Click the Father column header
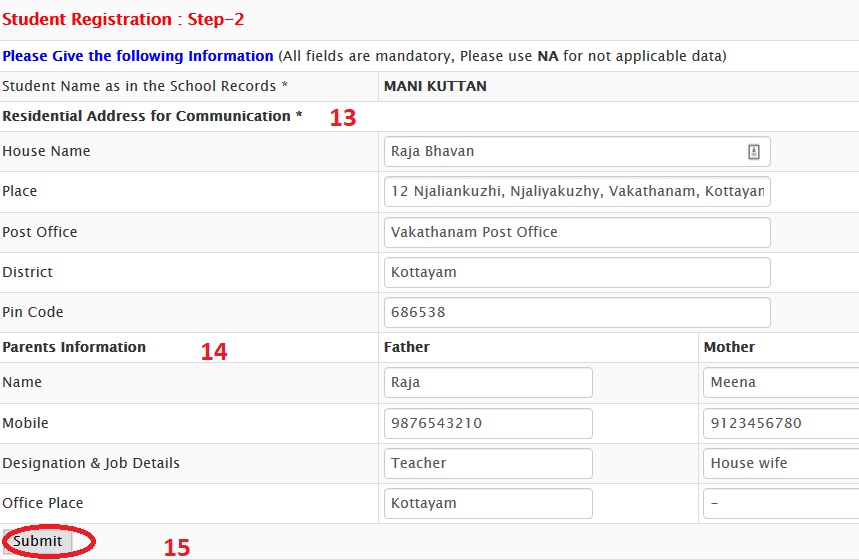The height and width of the screenshot is (560, 859). (406, 347)
